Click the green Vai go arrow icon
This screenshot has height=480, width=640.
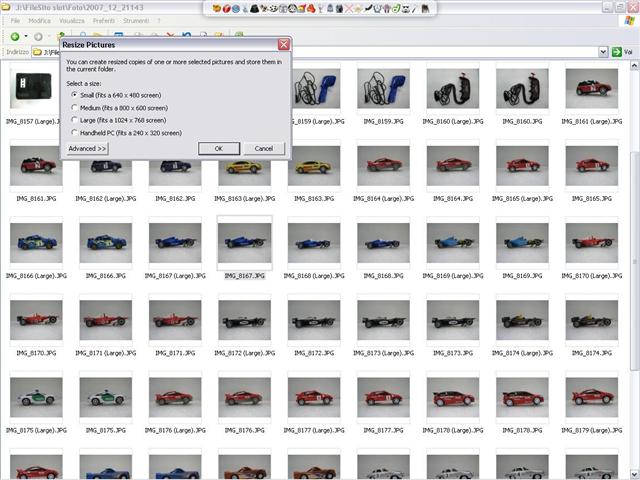pyautogui.click(x=616, y=52)
